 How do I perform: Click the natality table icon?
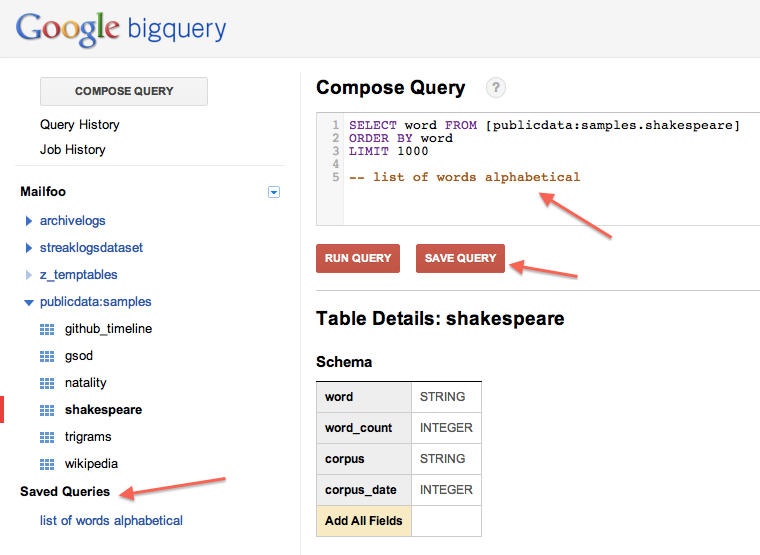pos(46,383)
